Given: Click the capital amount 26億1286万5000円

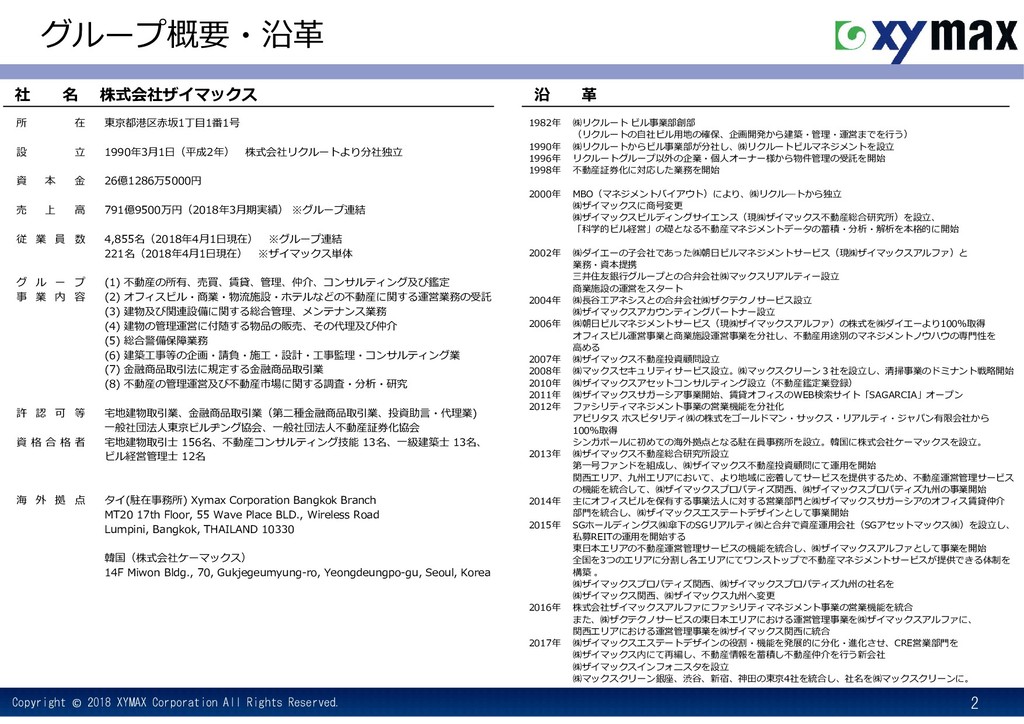Looking at the screenshot, I should coord(153,181).
